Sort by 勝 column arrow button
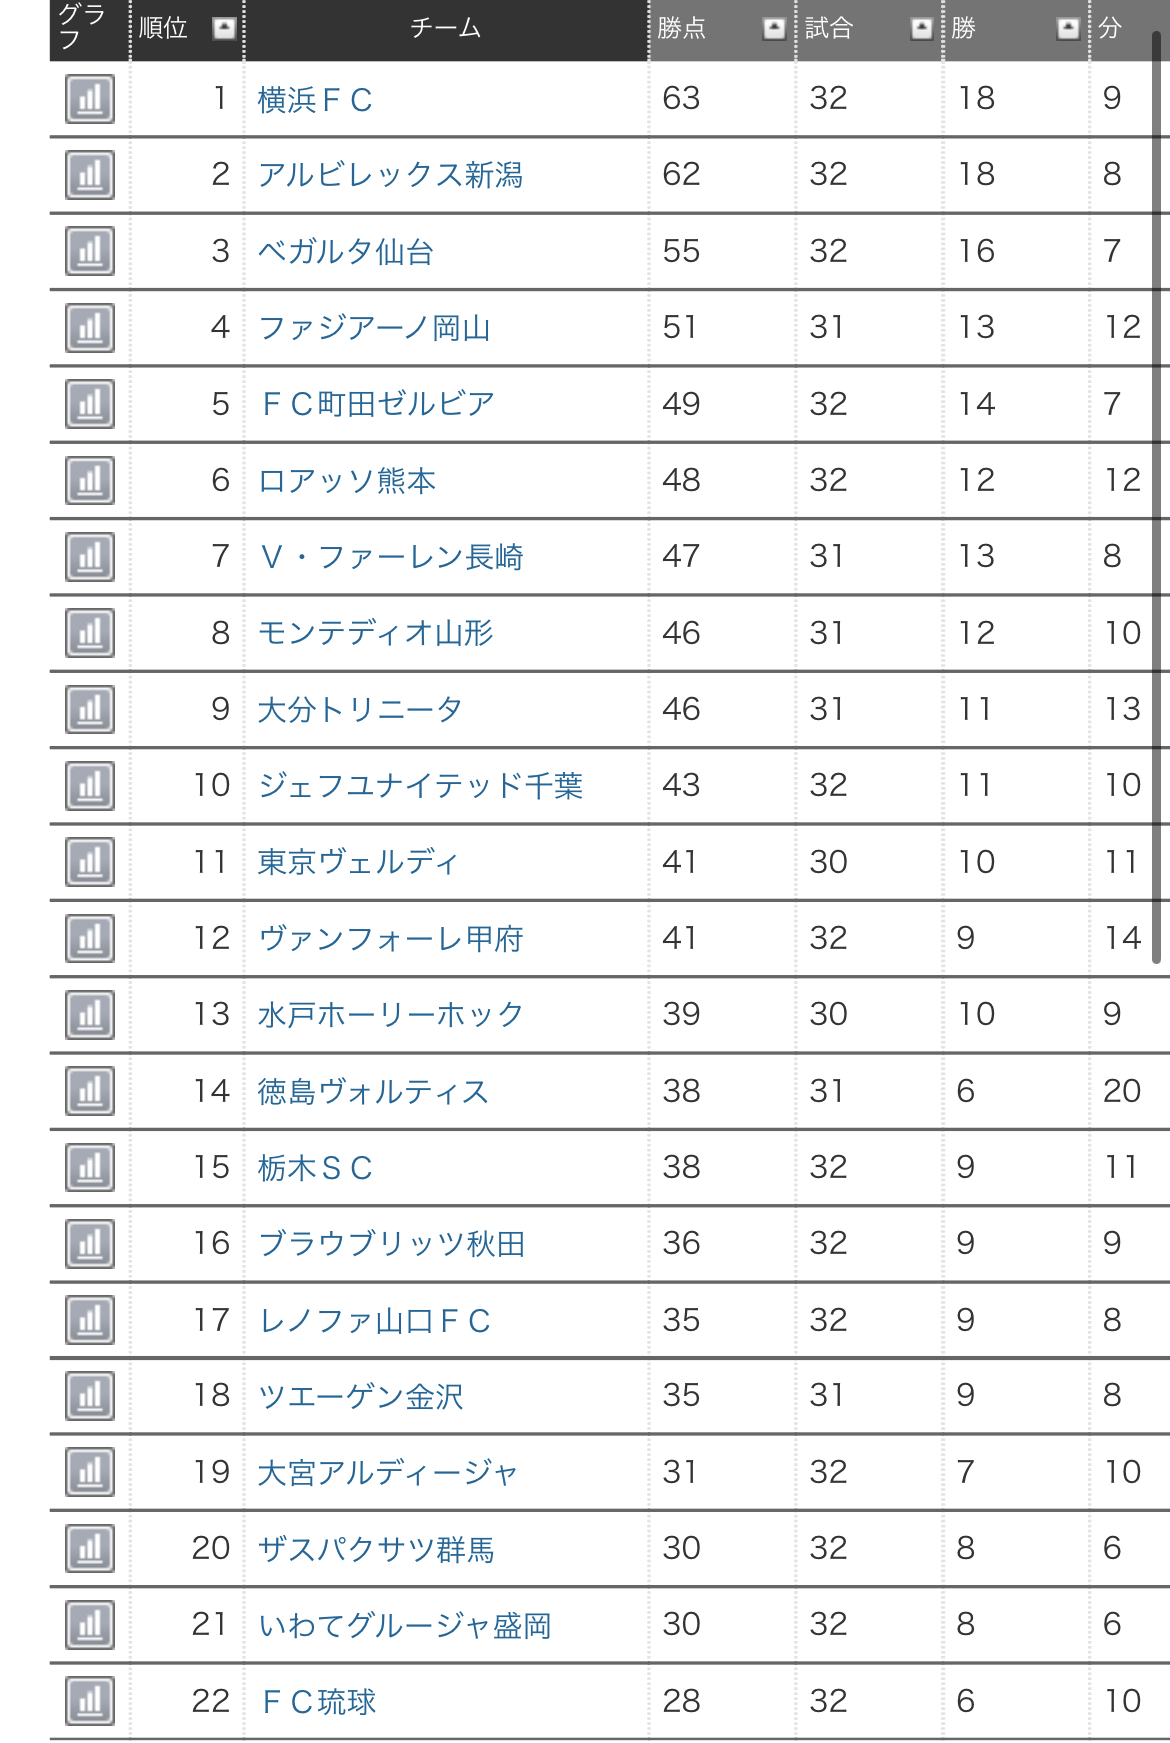 [x=1068, y=28]
